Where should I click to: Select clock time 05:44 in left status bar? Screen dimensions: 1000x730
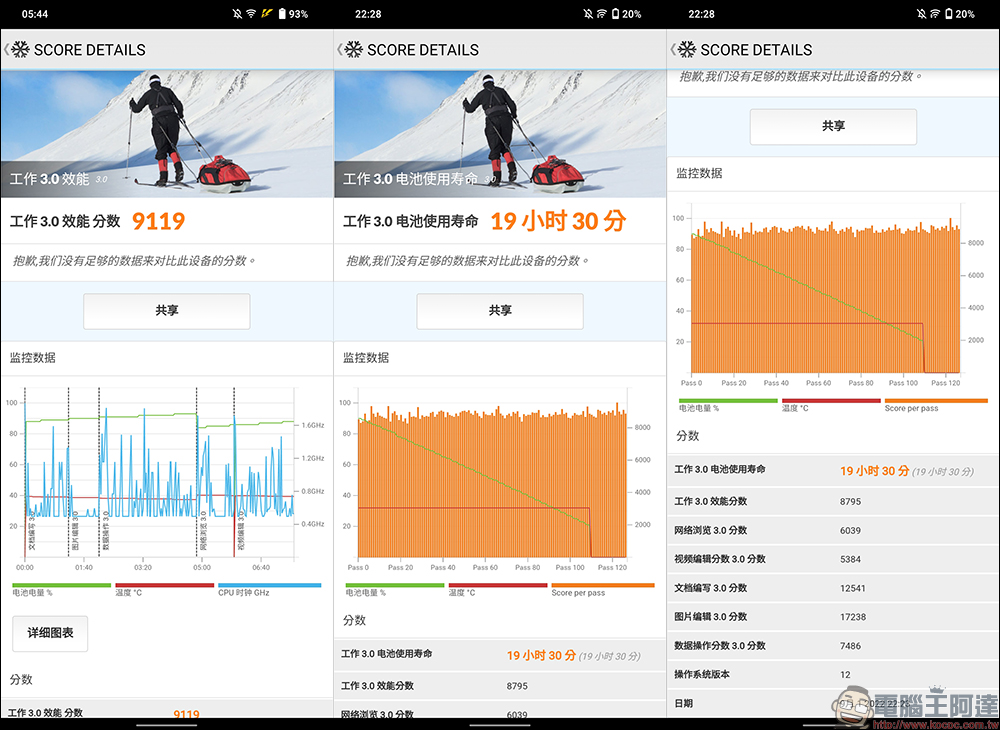coord(34,14)
